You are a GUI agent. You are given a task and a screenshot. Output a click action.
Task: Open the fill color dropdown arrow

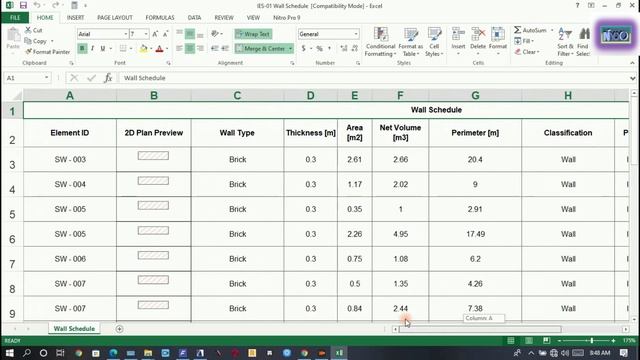pyautogui.click(x=151, y=49)
